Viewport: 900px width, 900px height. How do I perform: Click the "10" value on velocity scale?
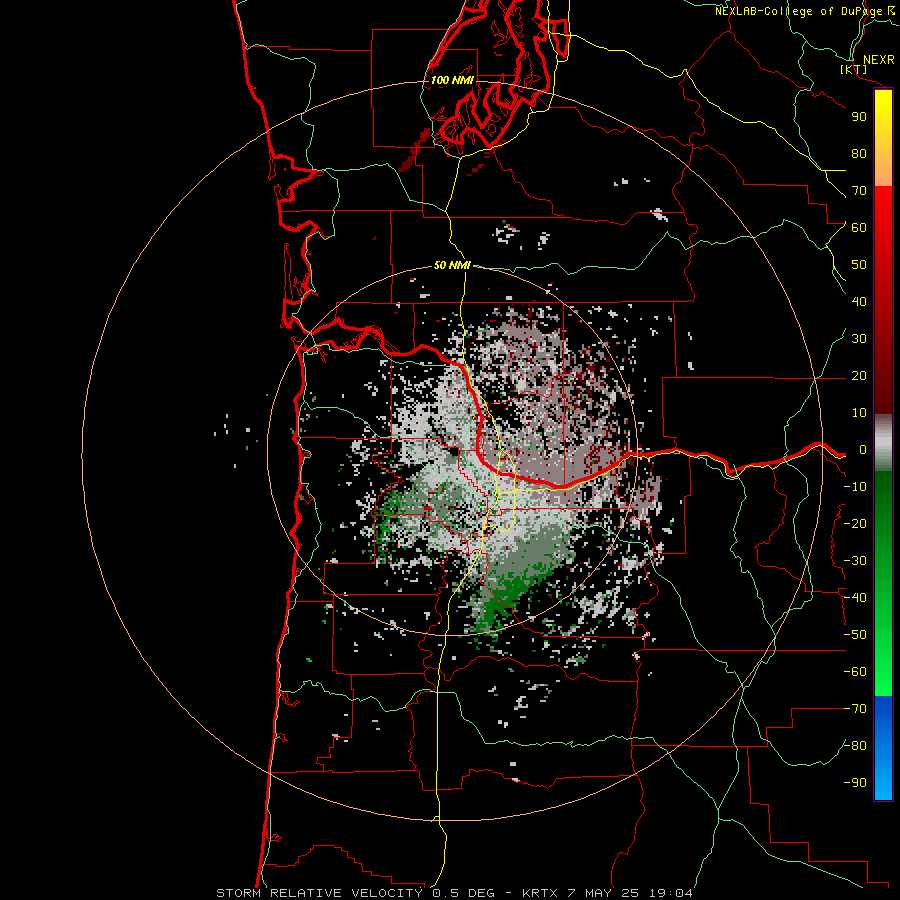coord(859,413)
